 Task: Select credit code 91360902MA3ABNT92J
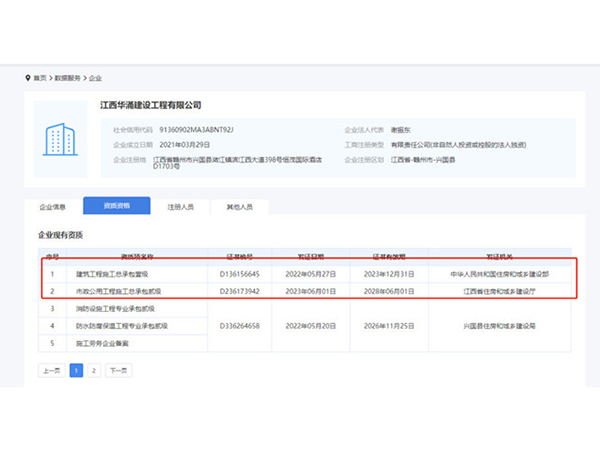coord(196,130)
